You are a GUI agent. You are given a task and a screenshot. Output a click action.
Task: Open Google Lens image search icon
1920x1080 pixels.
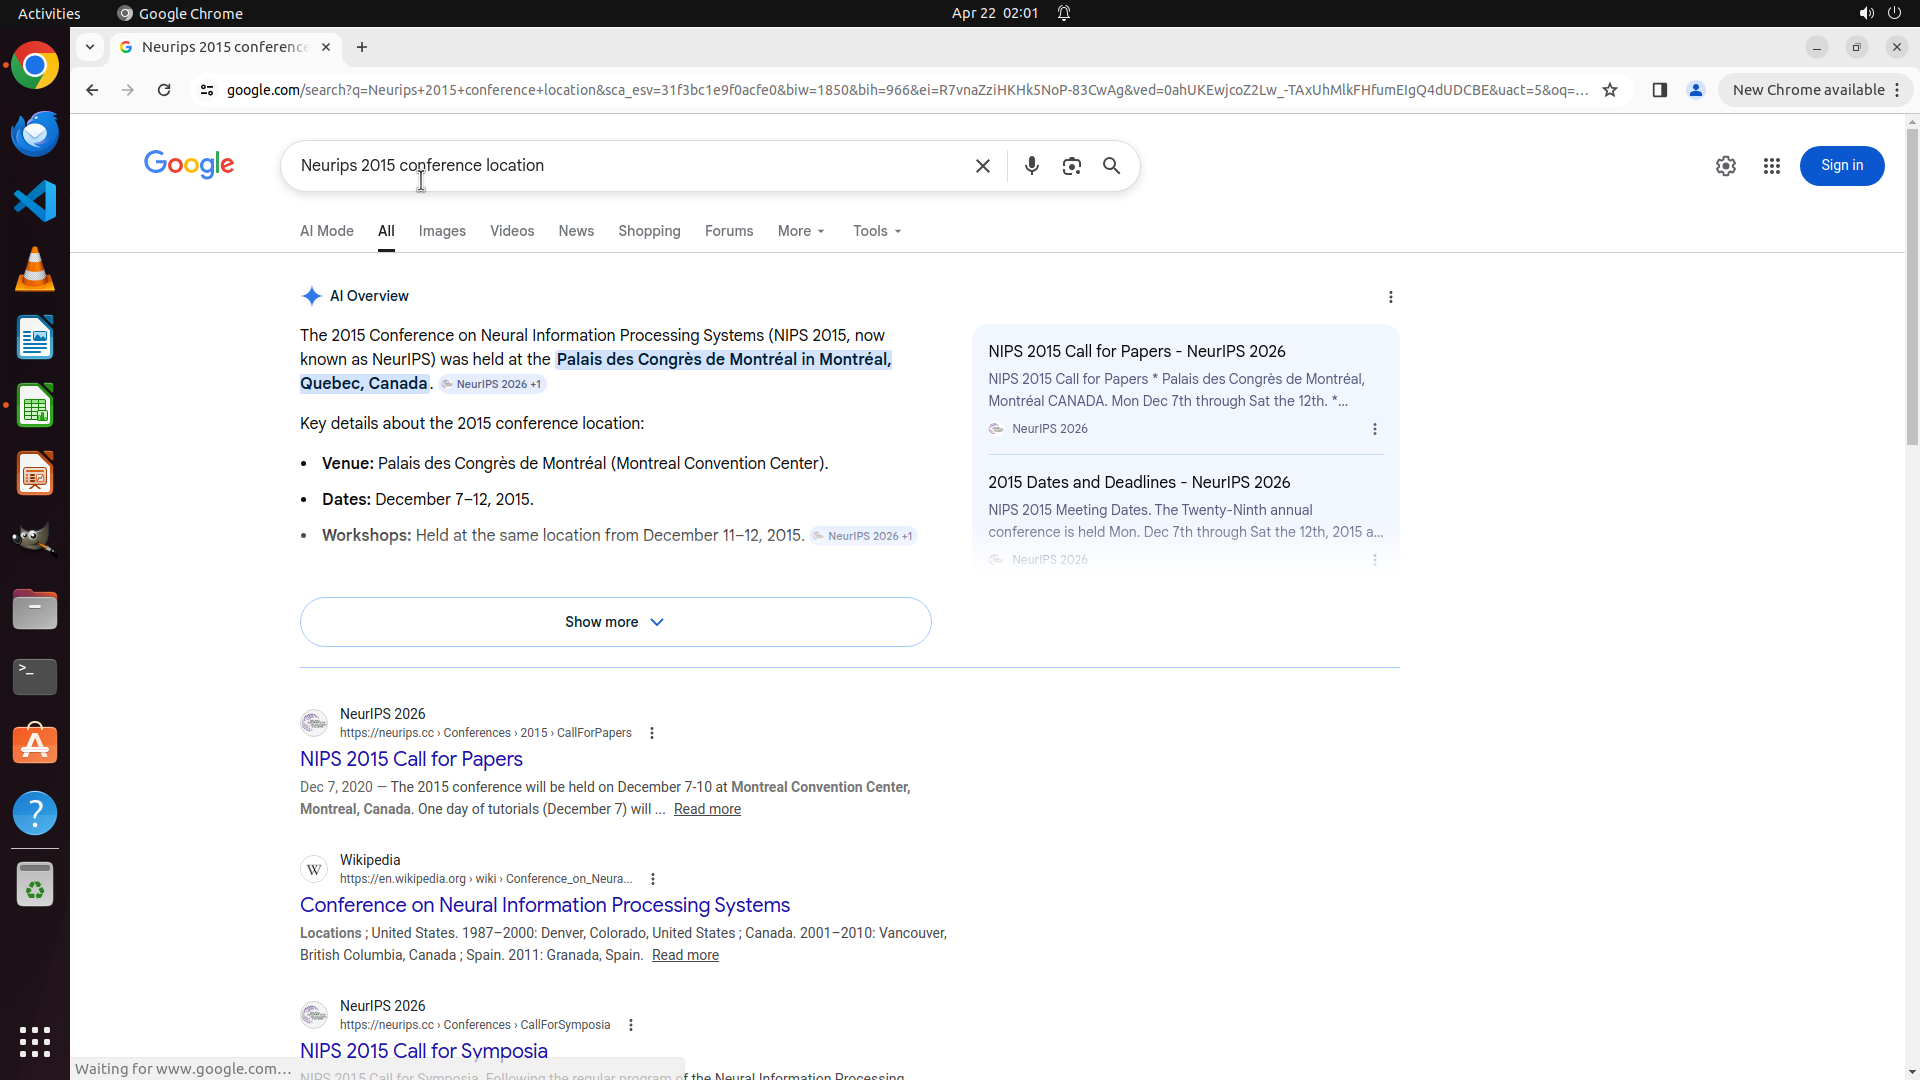click(1071, 166)
